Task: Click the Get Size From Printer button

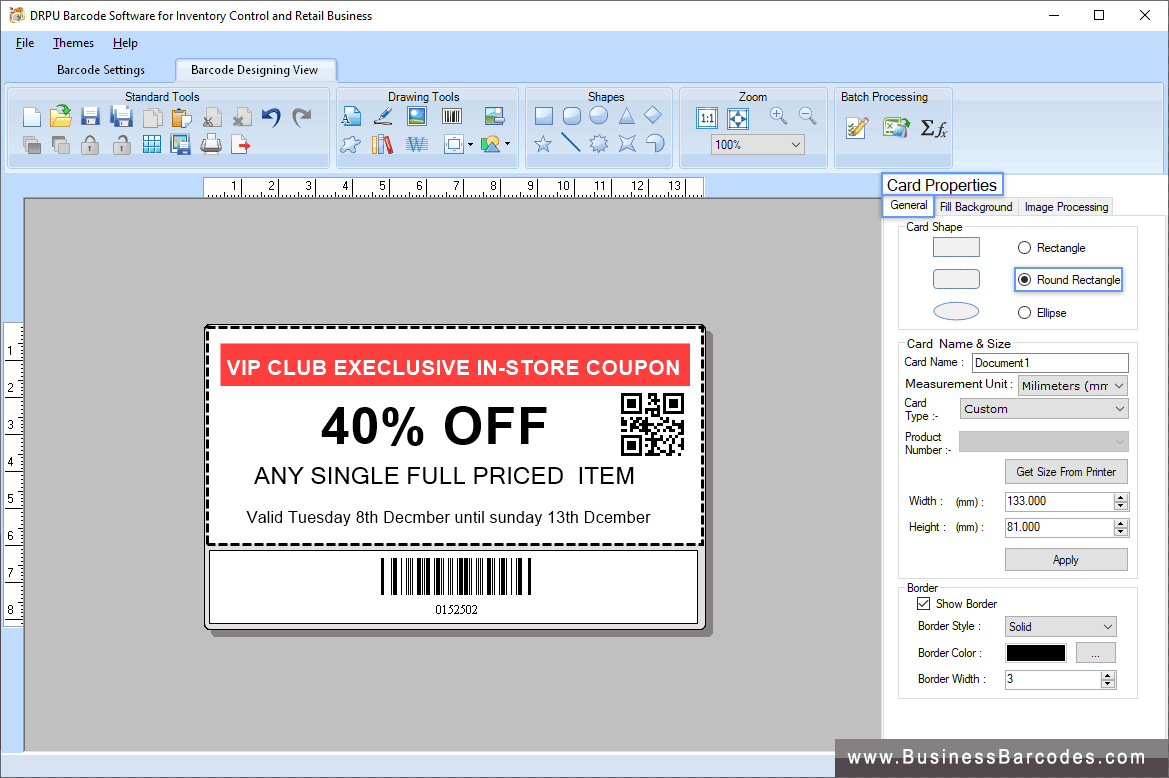Action: (1066, 471)
